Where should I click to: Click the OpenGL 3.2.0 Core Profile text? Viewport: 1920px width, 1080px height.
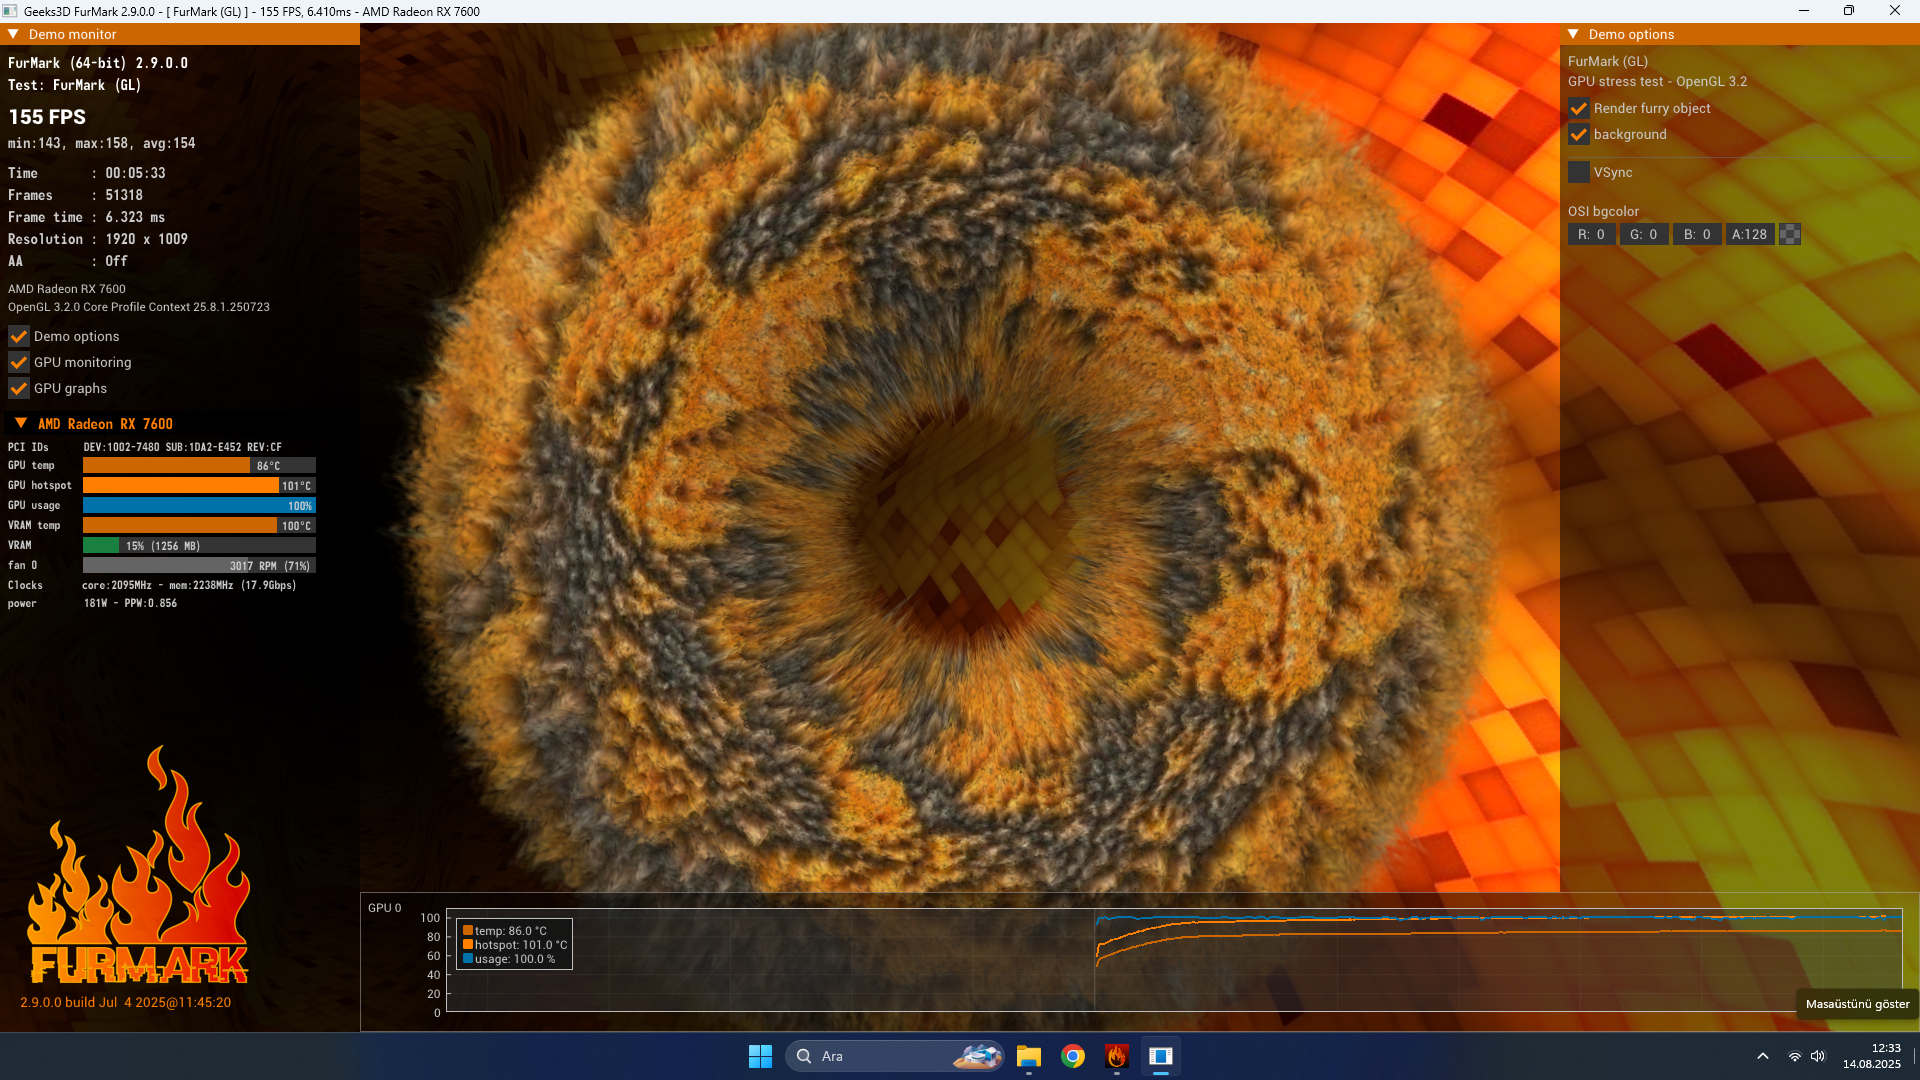click(x=139, y=307)
